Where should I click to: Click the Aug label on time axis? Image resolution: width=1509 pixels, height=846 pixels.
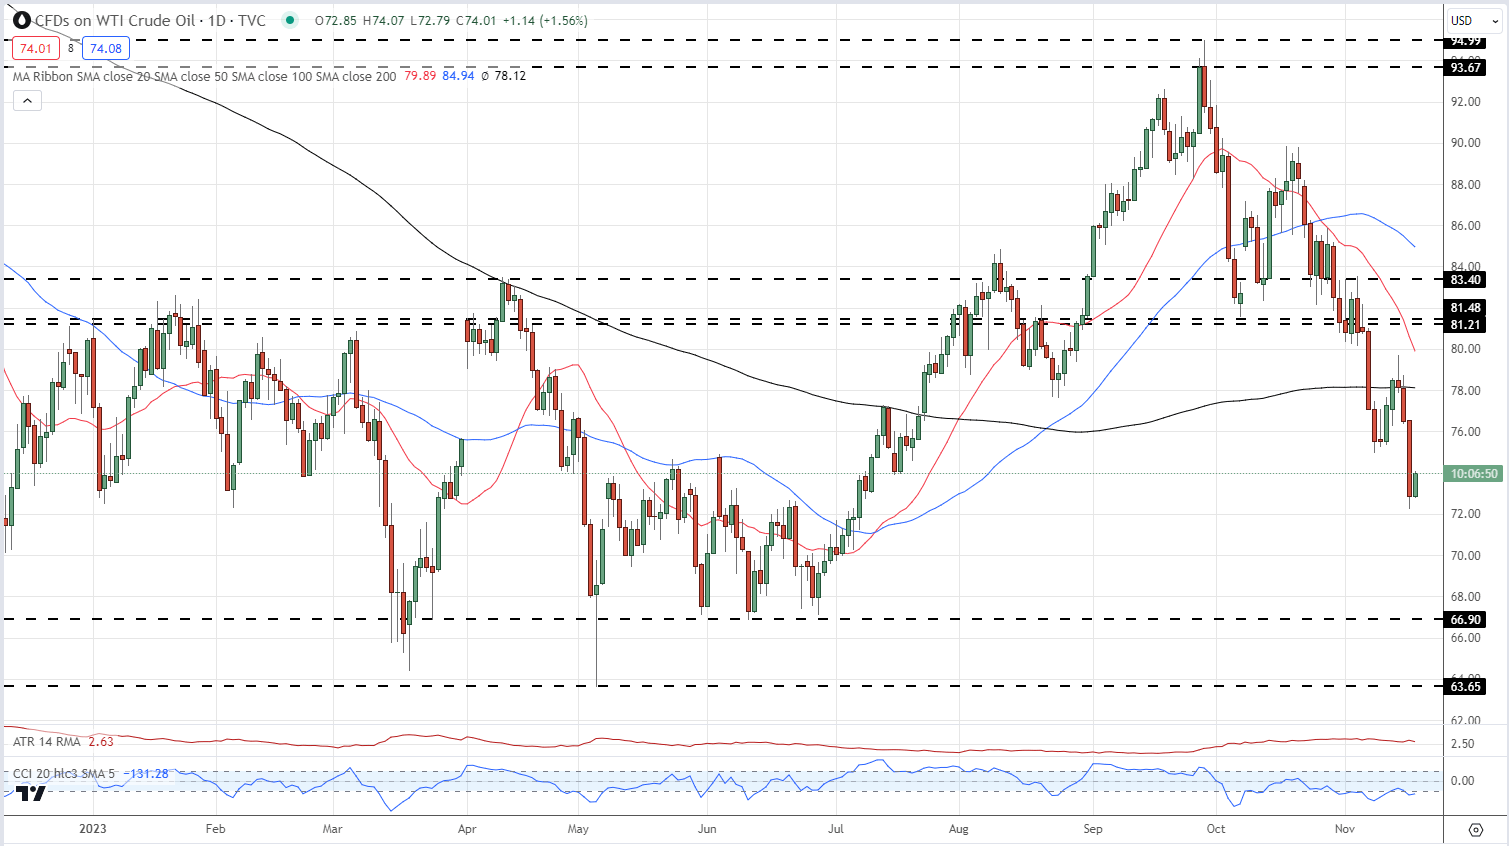[959, 829]
